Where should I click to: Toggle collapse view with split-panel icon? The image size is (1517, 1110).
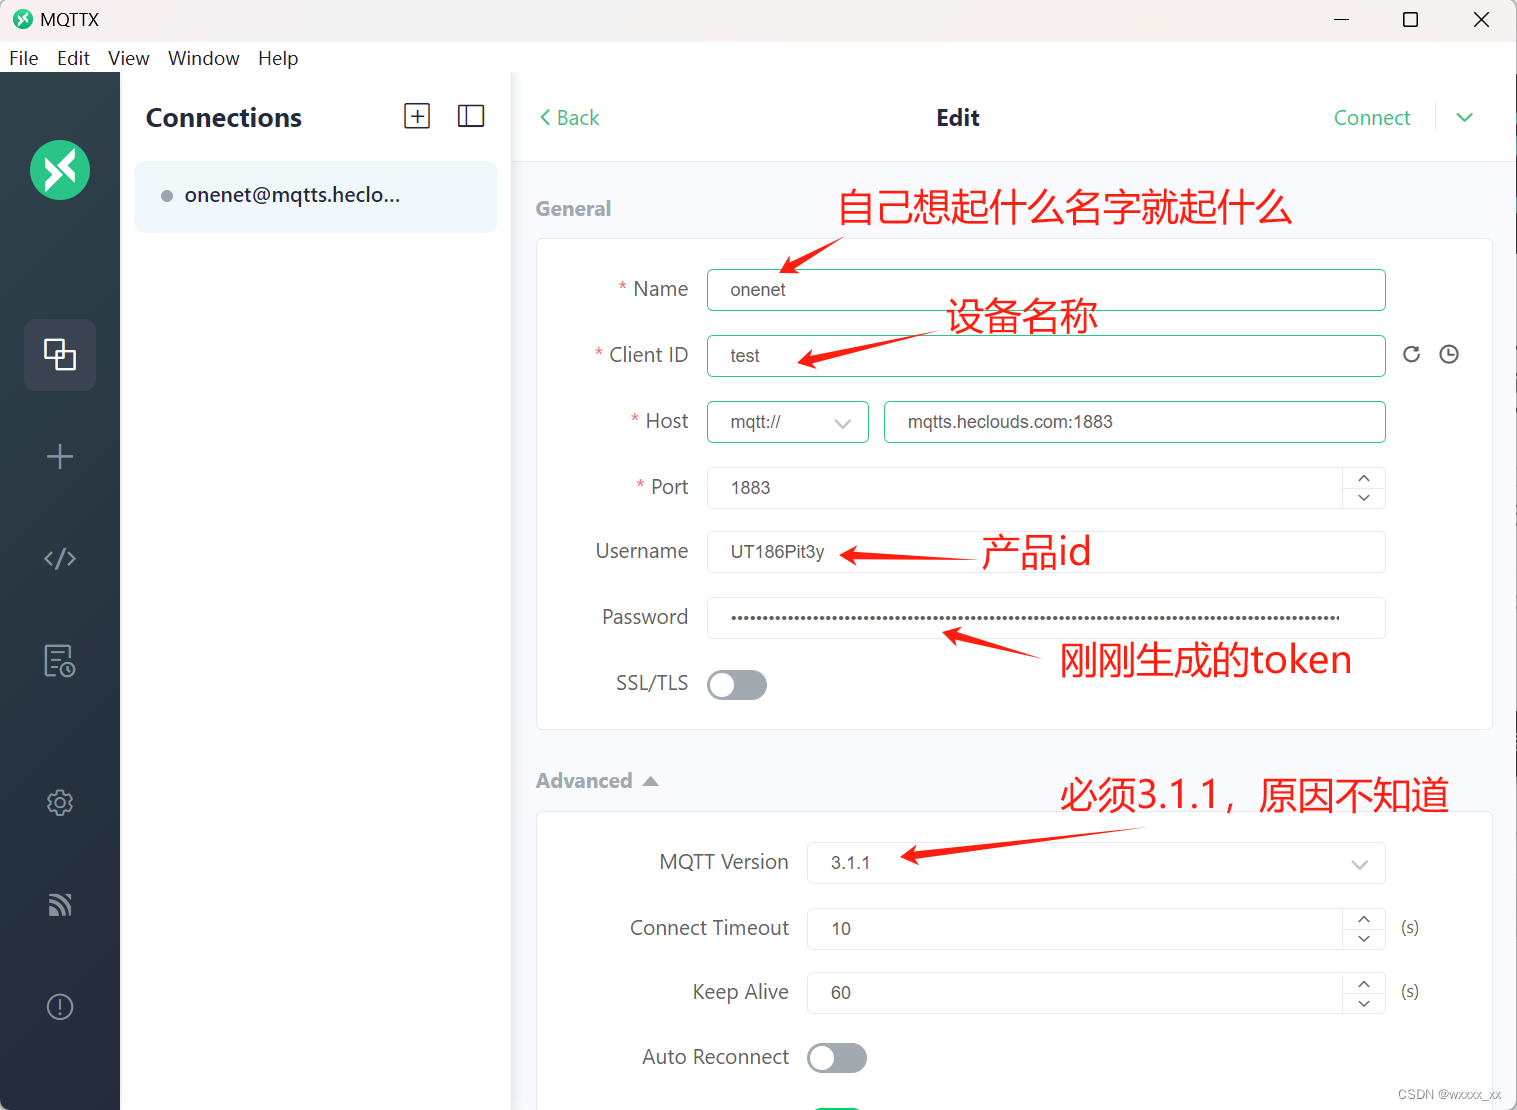coord(470,115)
